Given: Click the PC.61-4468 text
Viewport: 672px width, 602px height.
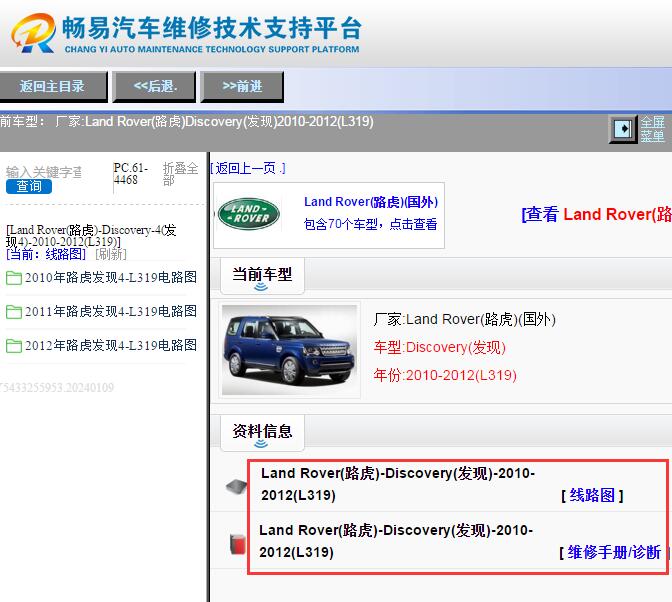Looking at the screenshot, I should (131, 174).
